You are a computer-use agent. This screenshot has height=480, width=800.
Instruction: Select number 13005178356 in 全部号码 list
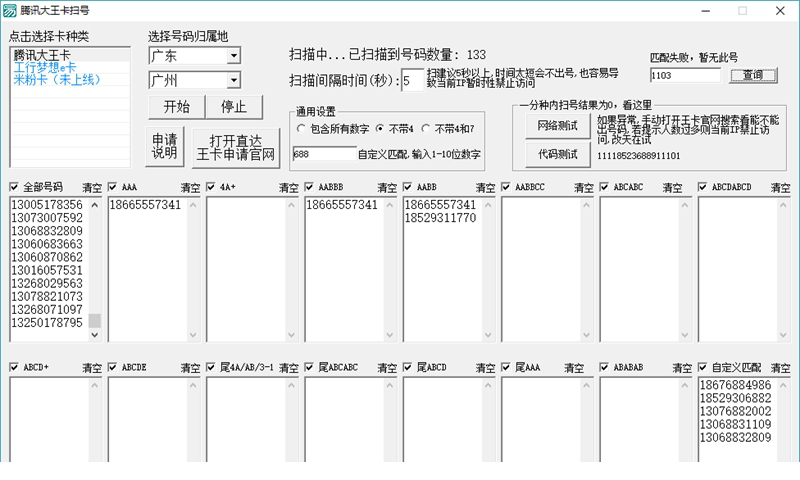coord(47,205)
